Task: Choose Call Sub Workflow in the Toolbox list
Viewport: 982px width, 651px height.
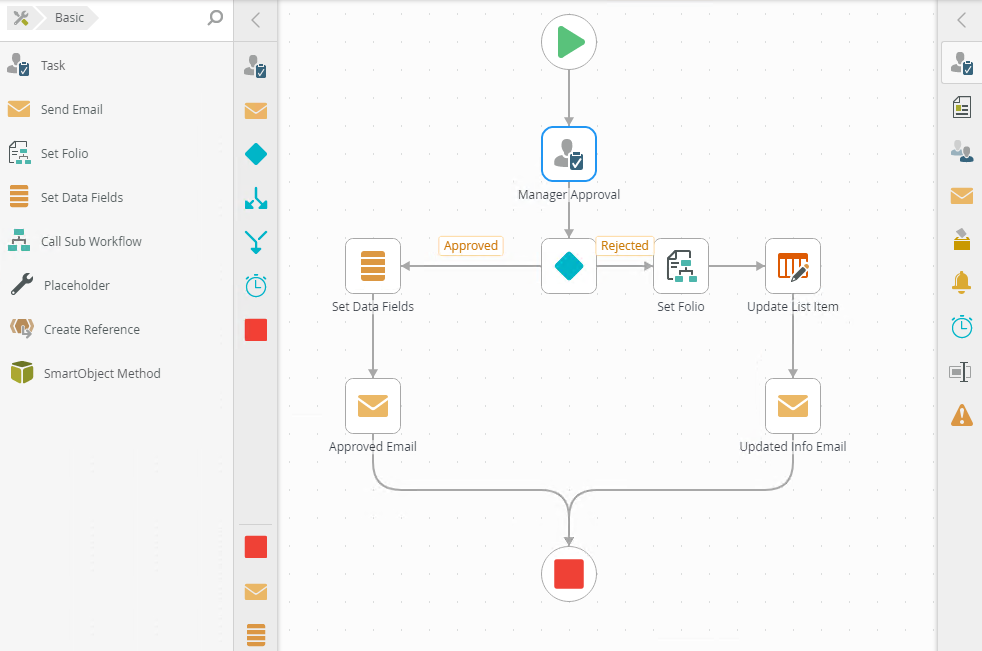Action: tap(91, 241)
